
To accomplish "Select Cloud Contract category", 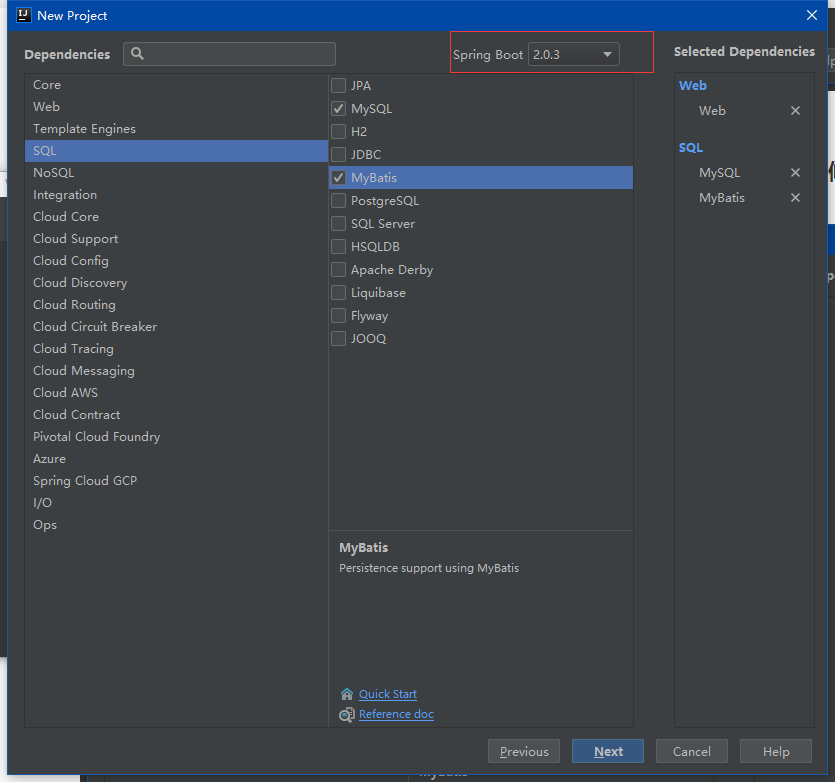I will (176, 414).
